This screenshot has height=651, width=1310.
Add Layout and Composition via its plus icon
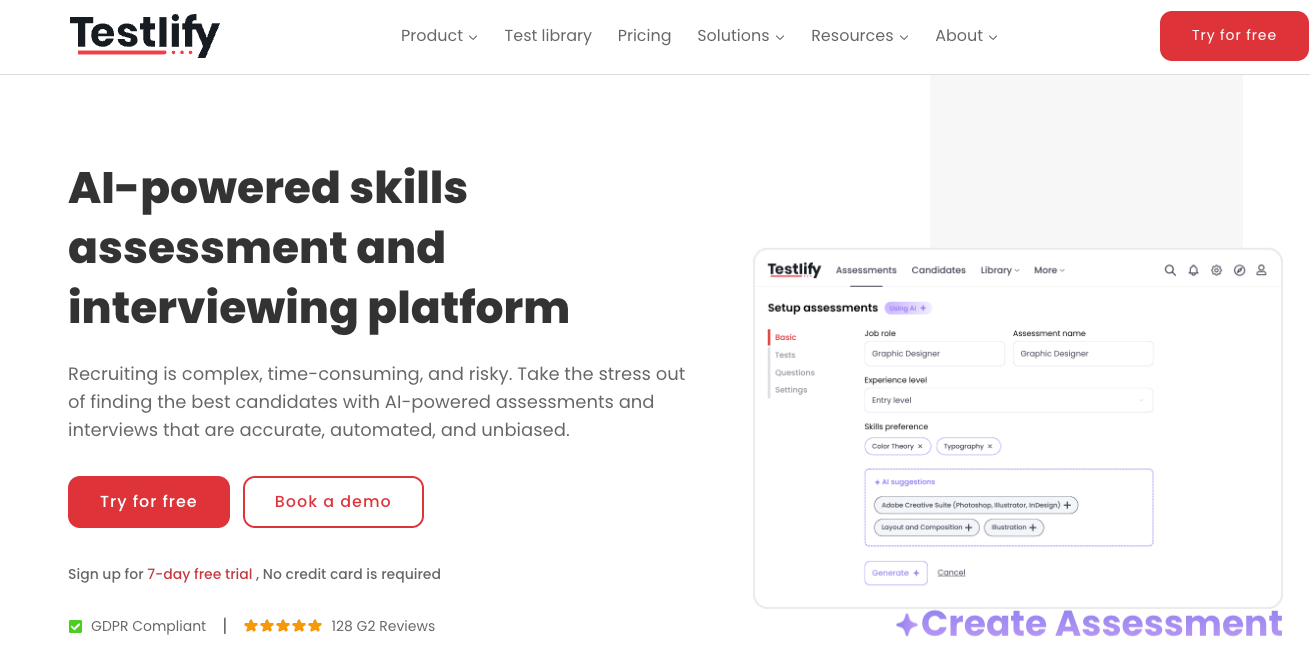pyautogui.click(x=968, y=527)
